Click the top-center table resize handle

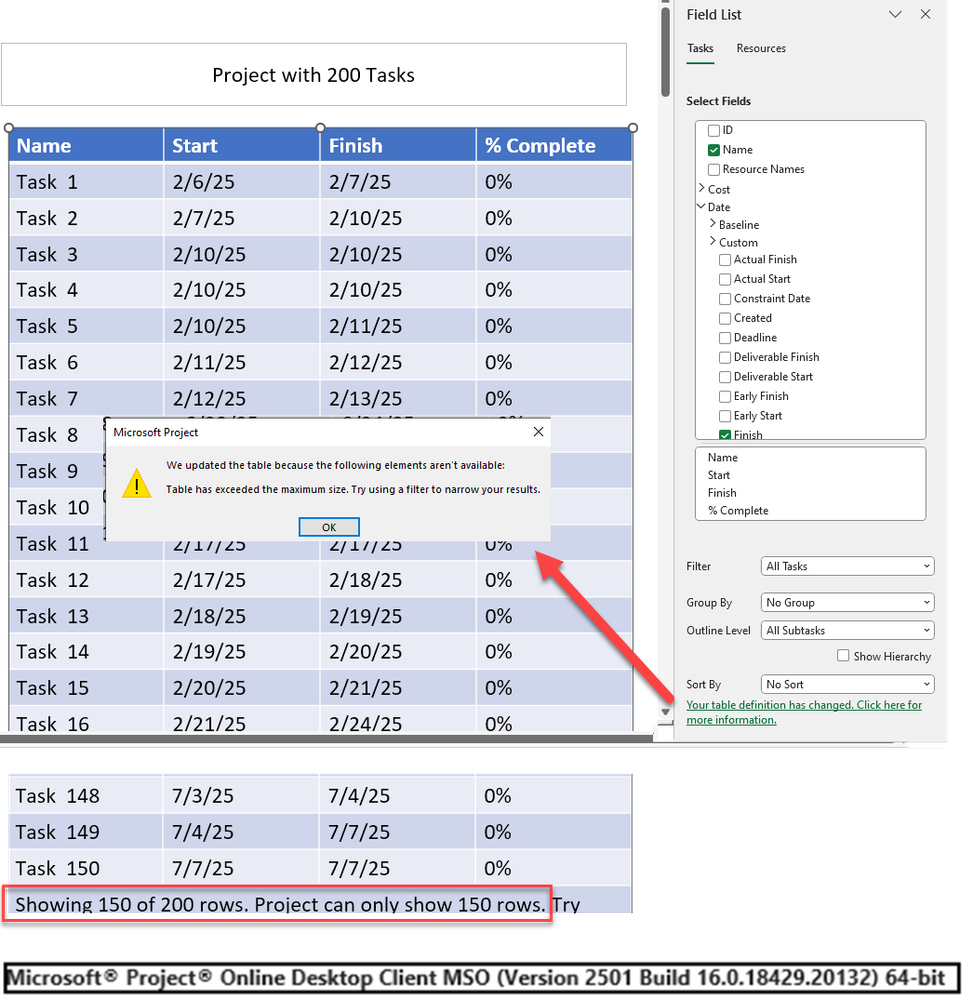click(321, 128)
